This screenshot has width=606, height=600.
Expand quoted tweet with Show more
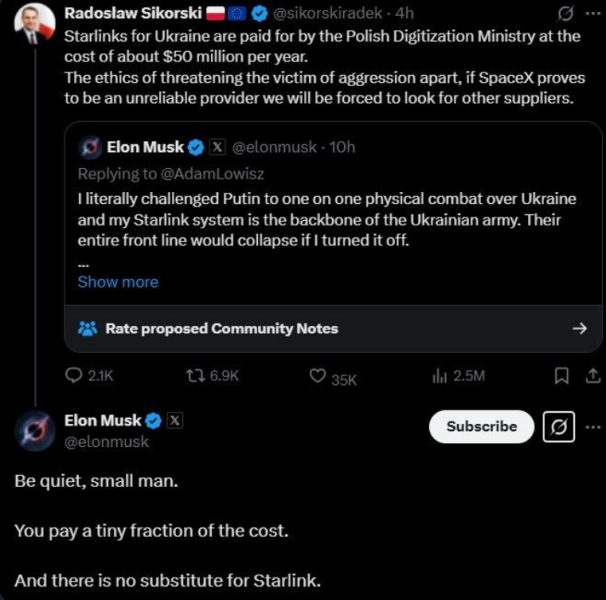118,282
